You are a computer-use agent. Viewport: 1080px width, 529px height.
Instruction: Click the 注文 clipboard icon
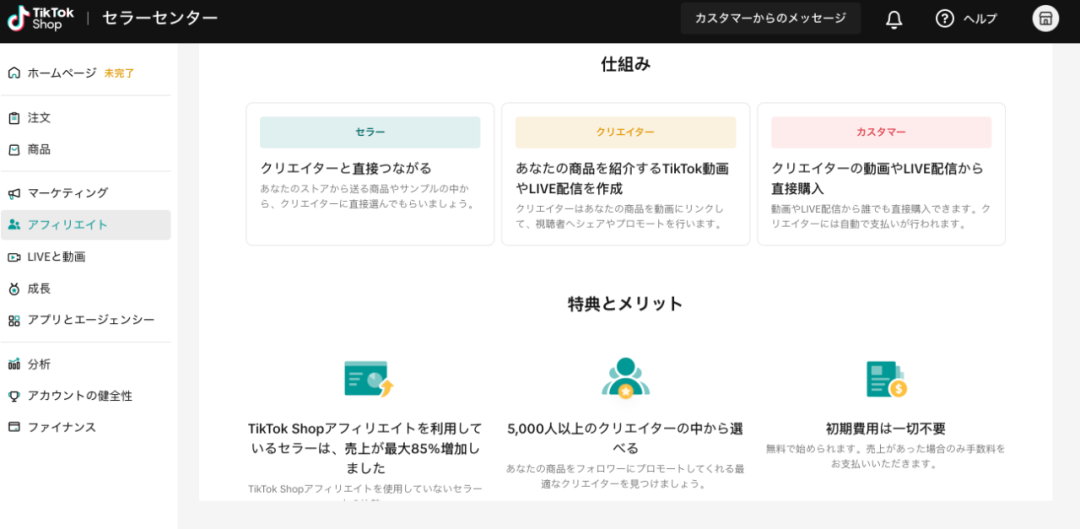tap(14, 118)
